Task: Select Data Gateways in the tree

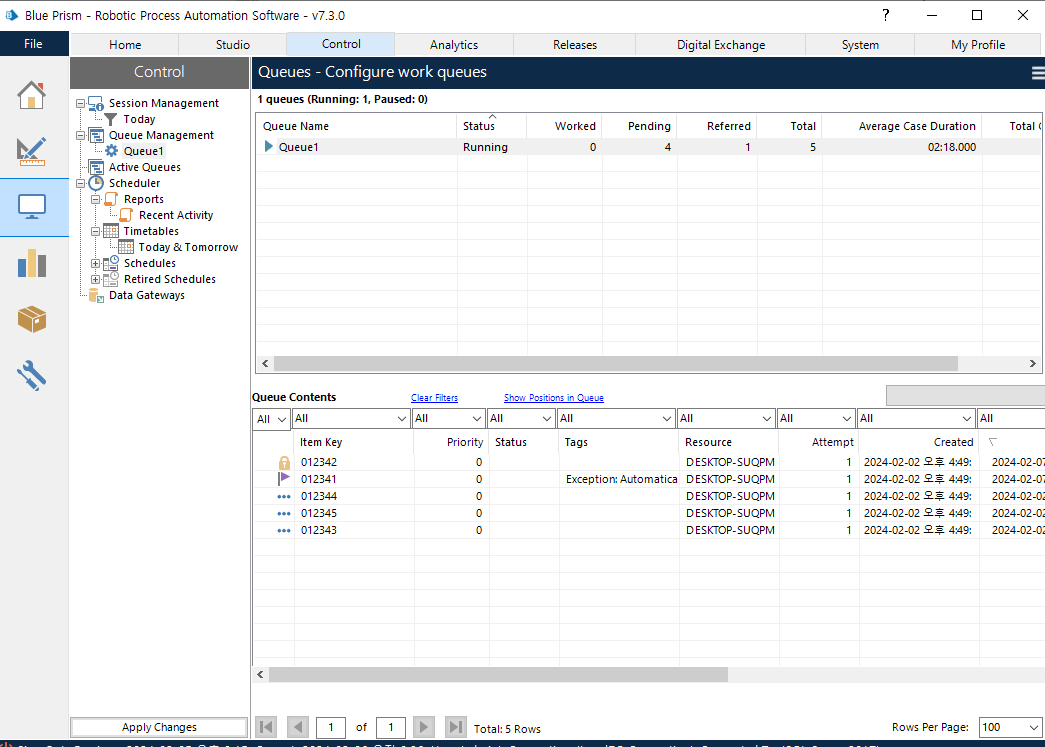Action: [147, 295]
